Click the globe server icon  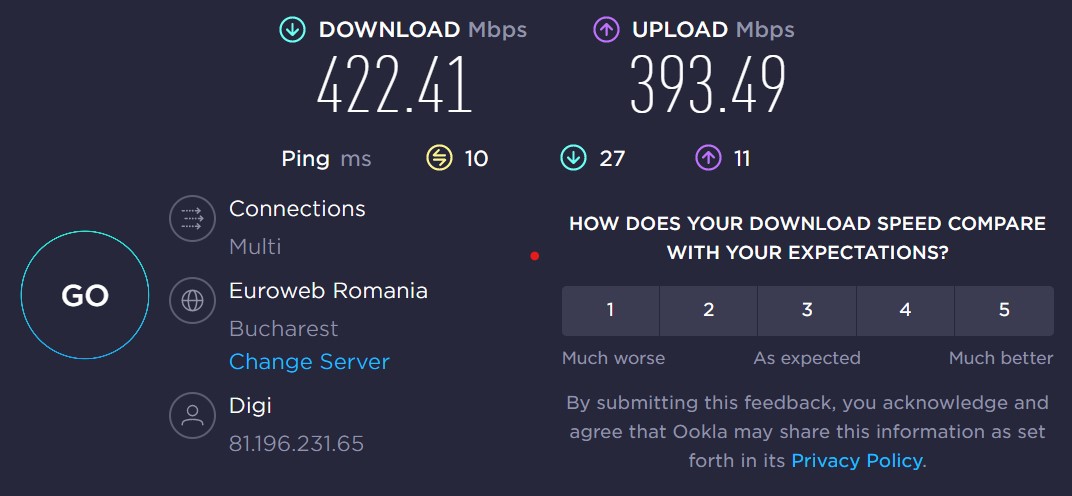coord(192,300)
